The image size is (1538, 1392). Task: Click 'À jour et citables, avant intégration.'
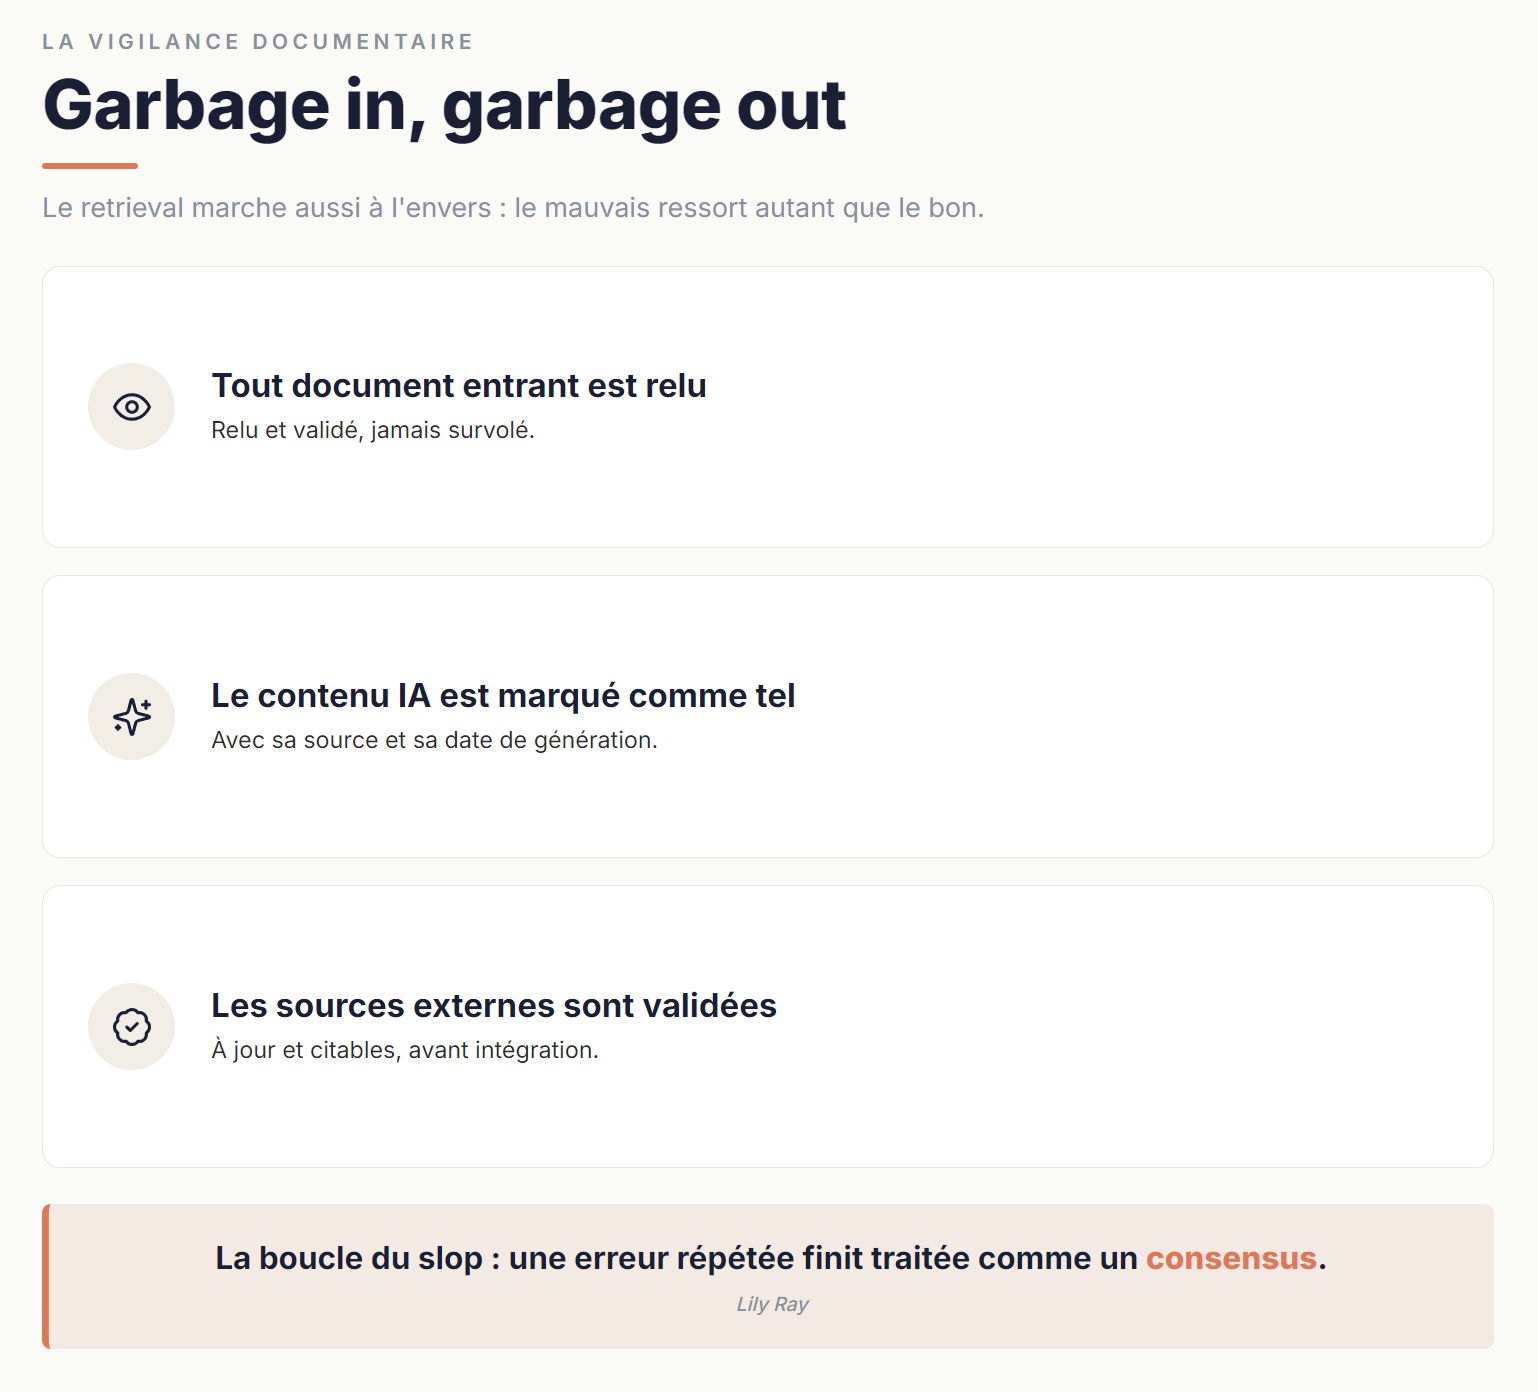(405, 1050)
